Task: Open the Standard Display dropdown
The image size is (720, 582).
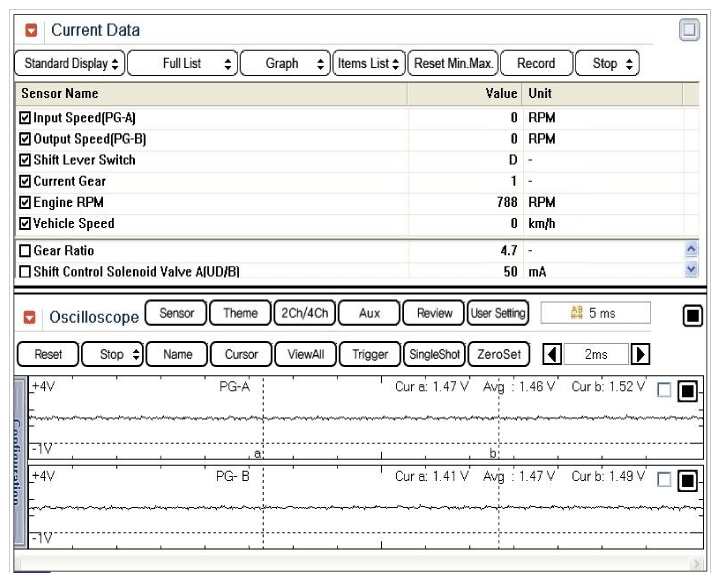Action: click(70, 63)
